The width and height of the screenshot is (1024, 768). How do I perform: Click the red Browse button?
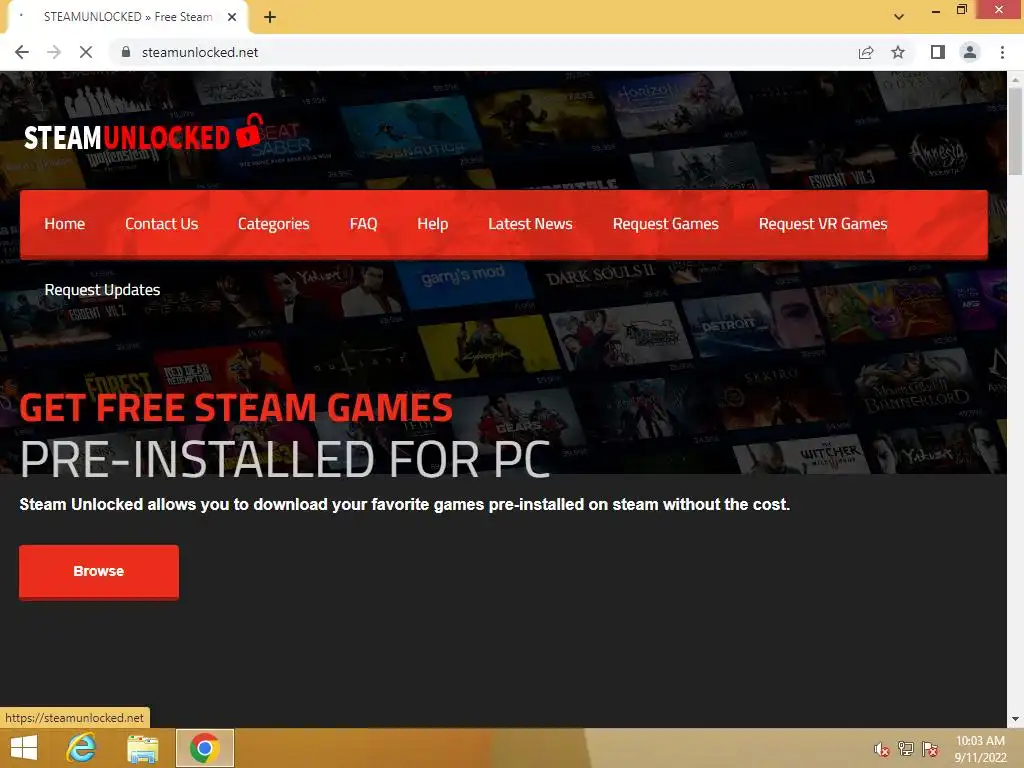tap(99, 571)
